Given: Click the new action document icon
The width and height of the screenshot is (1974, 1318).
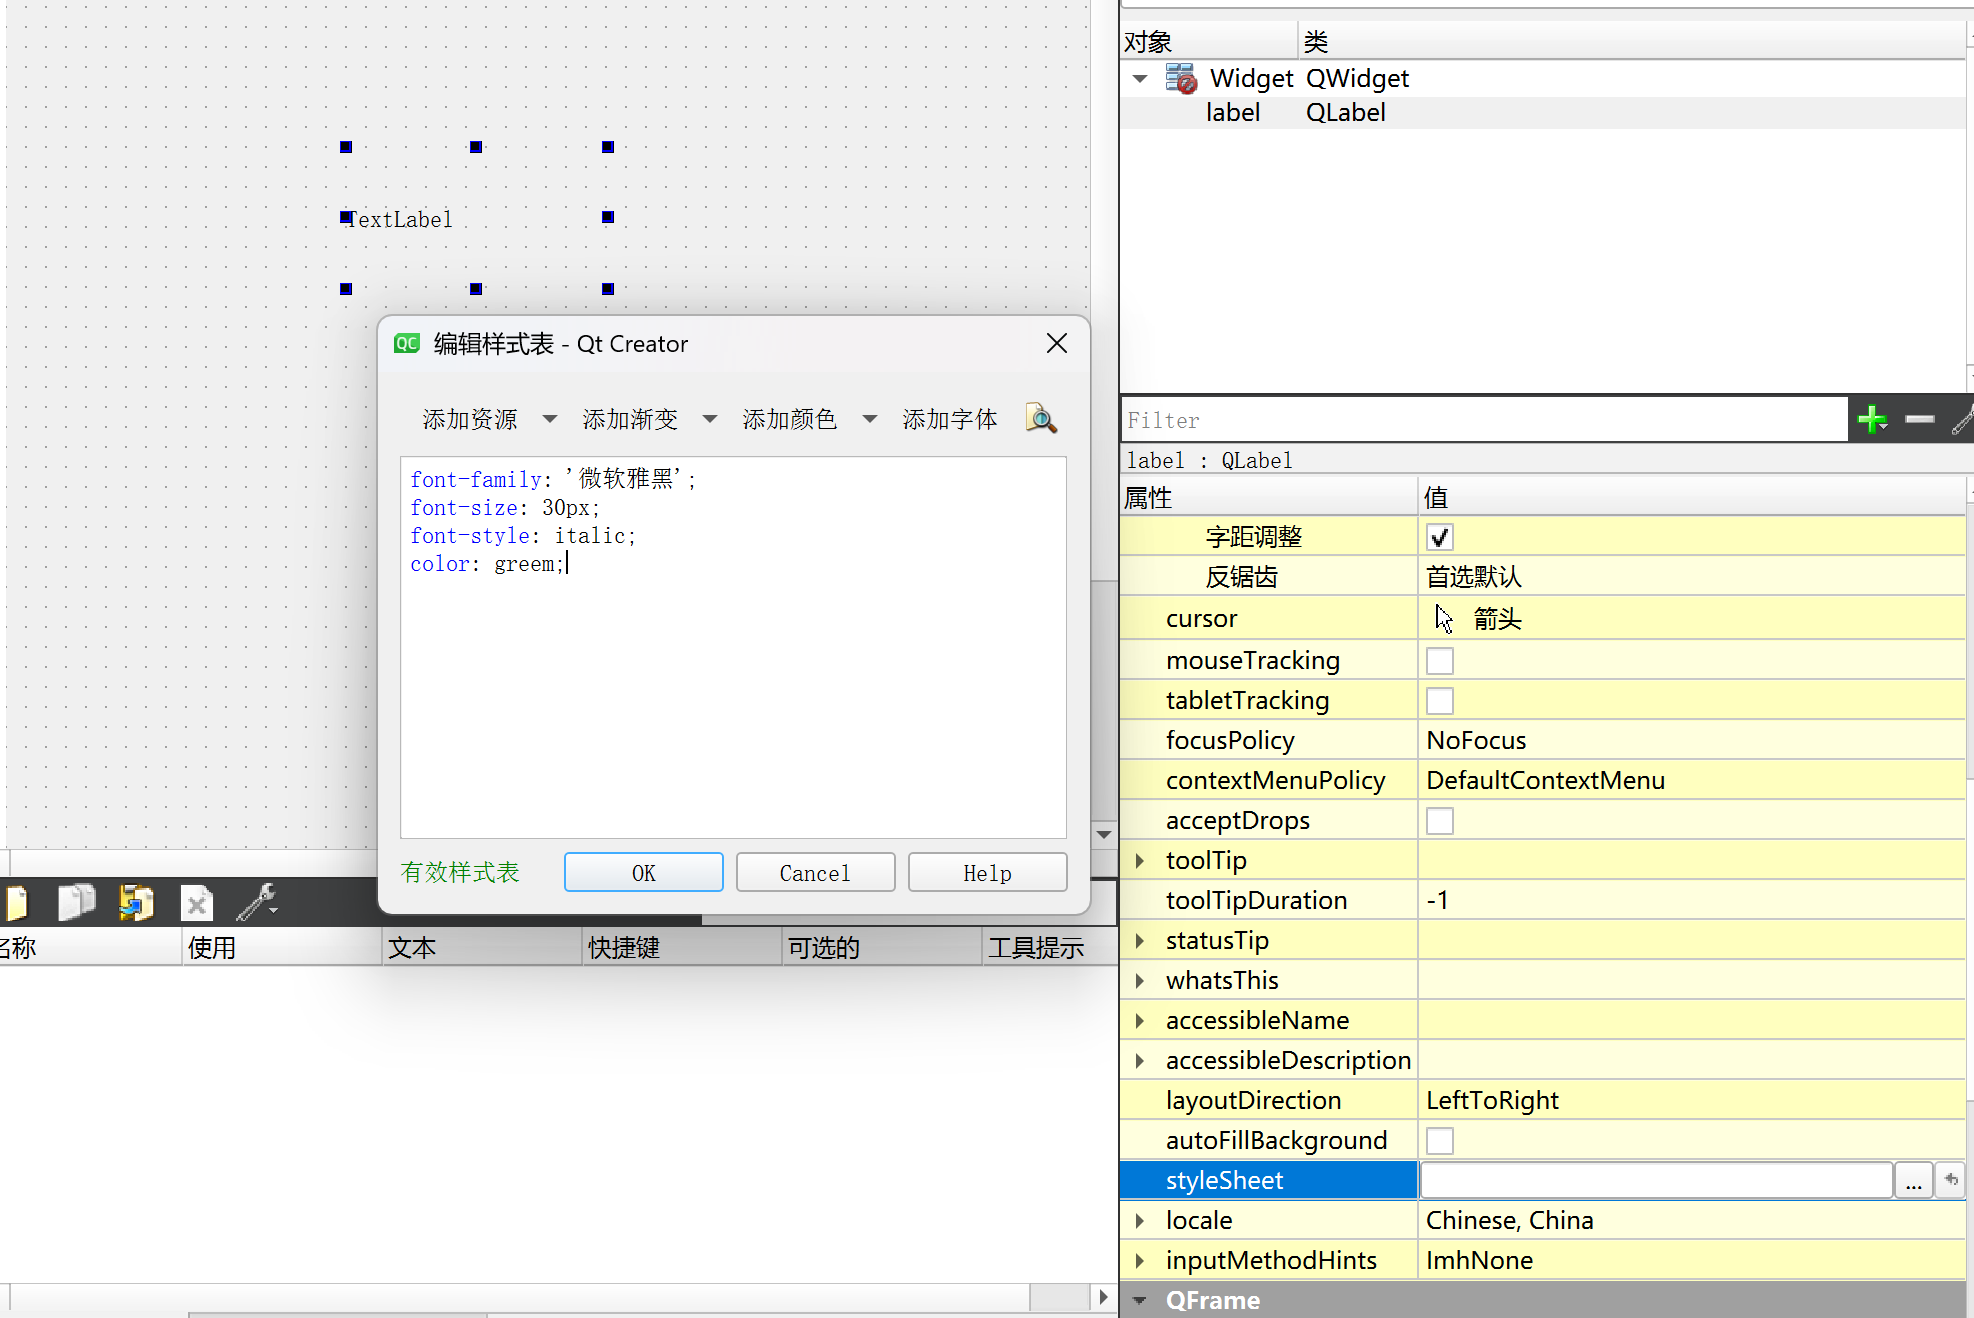Looking at the screenshot, I should tap(16, 903).
